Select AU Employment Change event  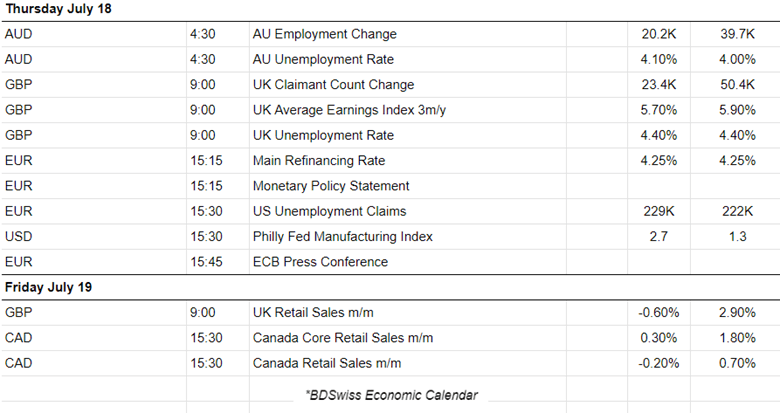pos(324,34)
